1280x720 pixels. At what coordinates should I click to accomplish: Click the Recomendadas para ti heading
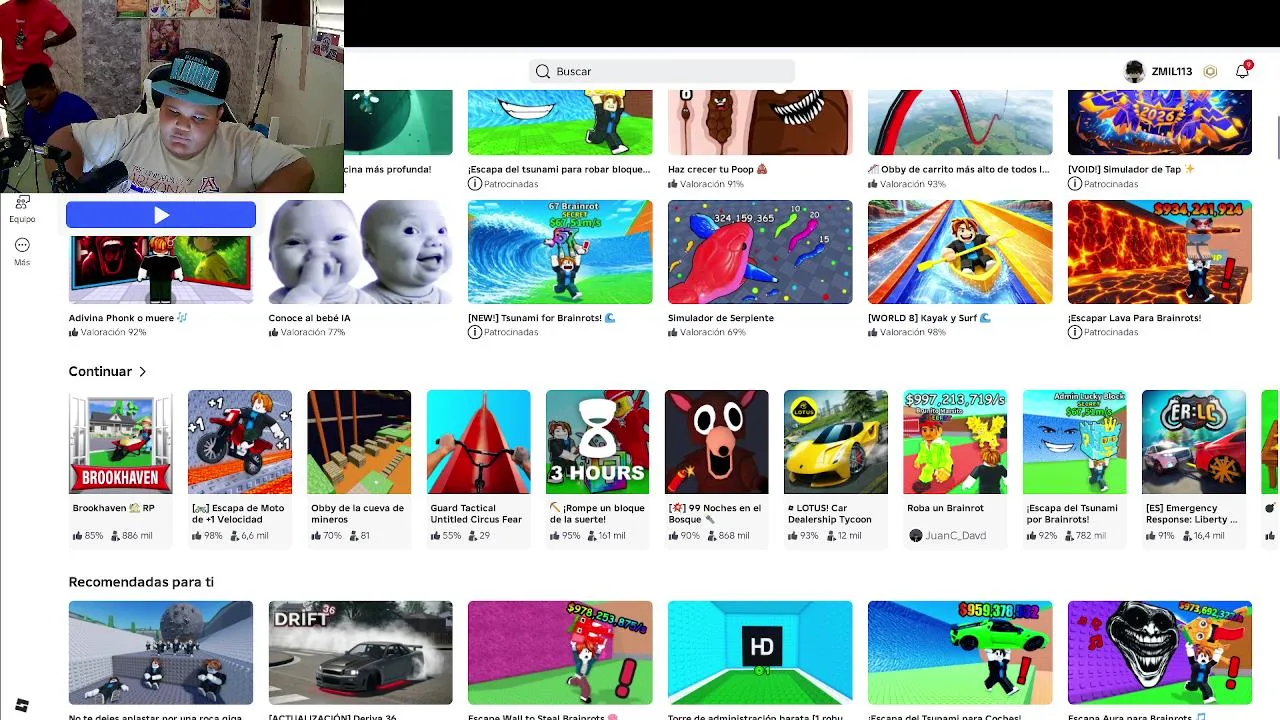point(141,582)
